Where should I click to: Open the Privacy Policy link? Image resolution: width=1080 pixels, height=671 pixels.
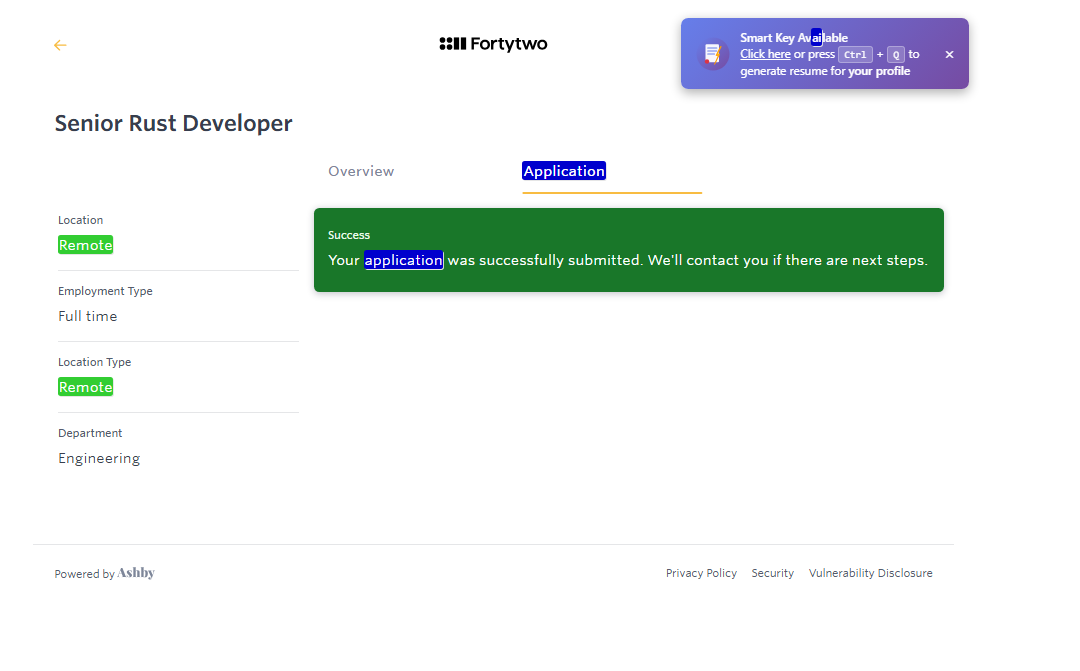[x=701, y=573]
